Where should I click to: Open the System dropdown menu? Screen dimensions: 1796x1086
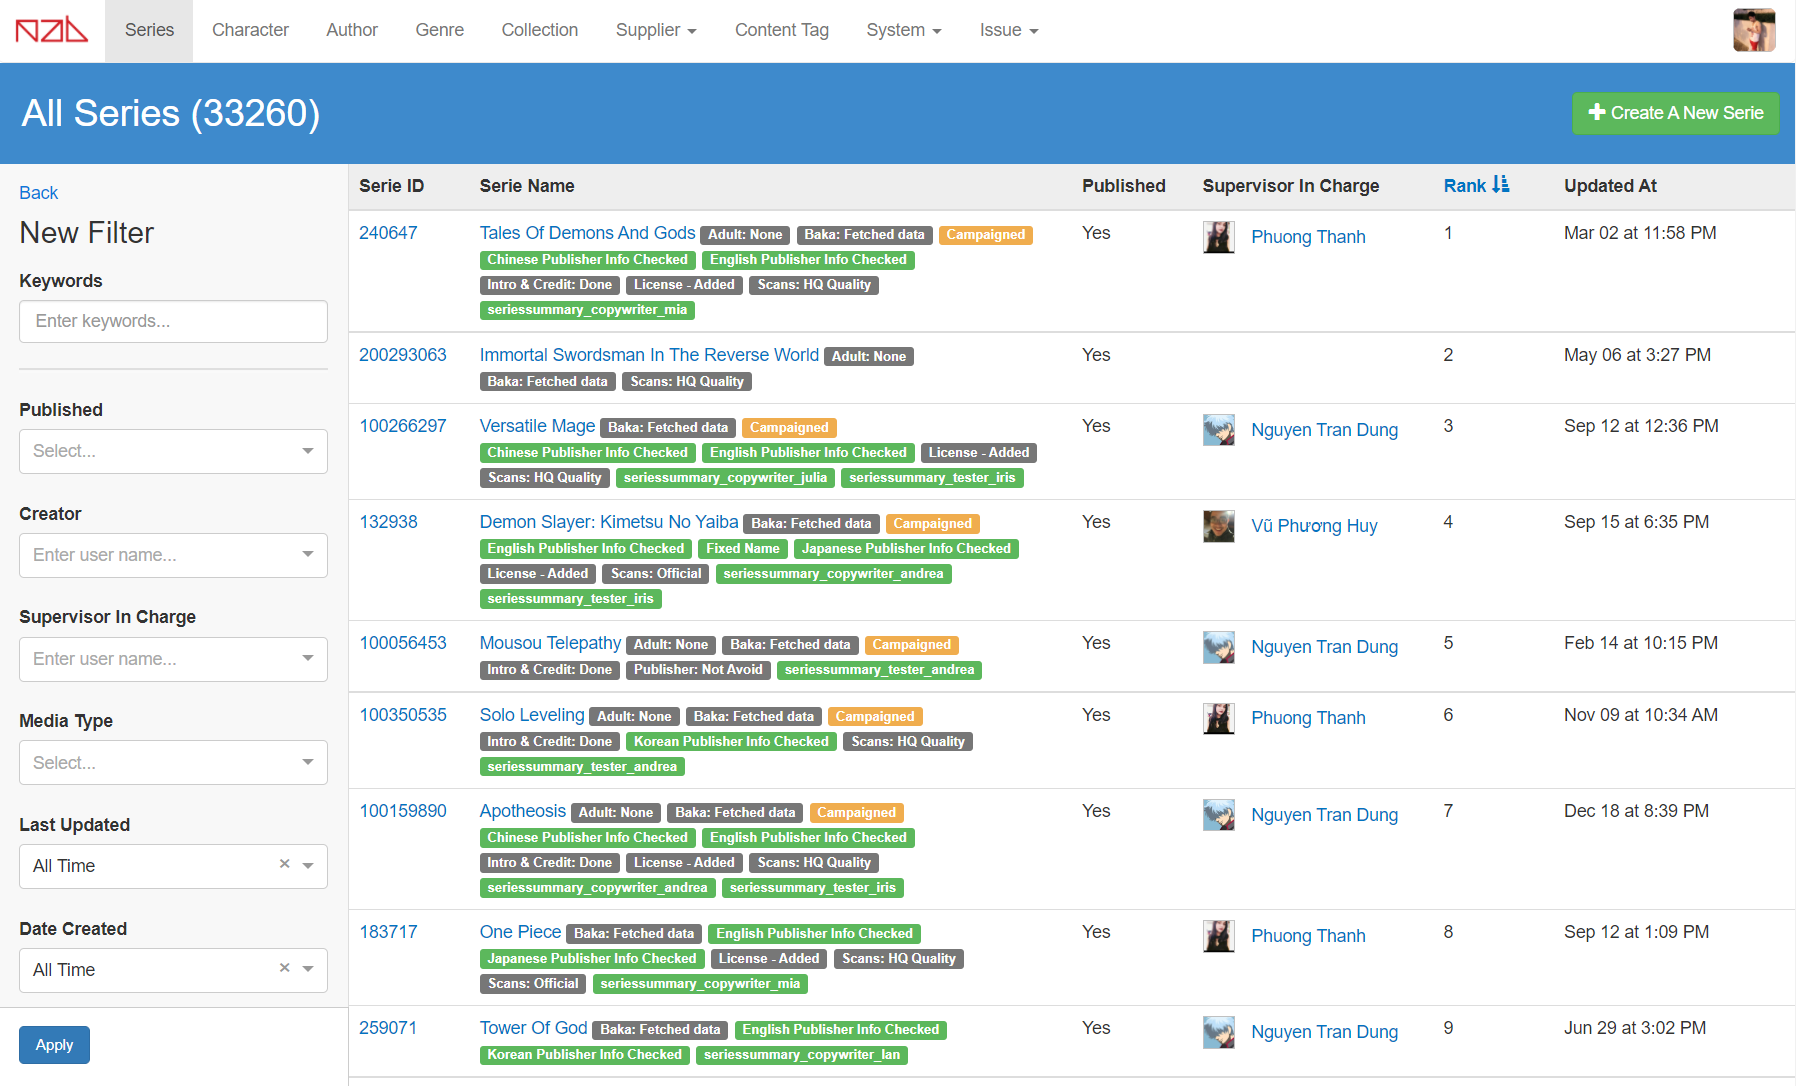point(903,30)
